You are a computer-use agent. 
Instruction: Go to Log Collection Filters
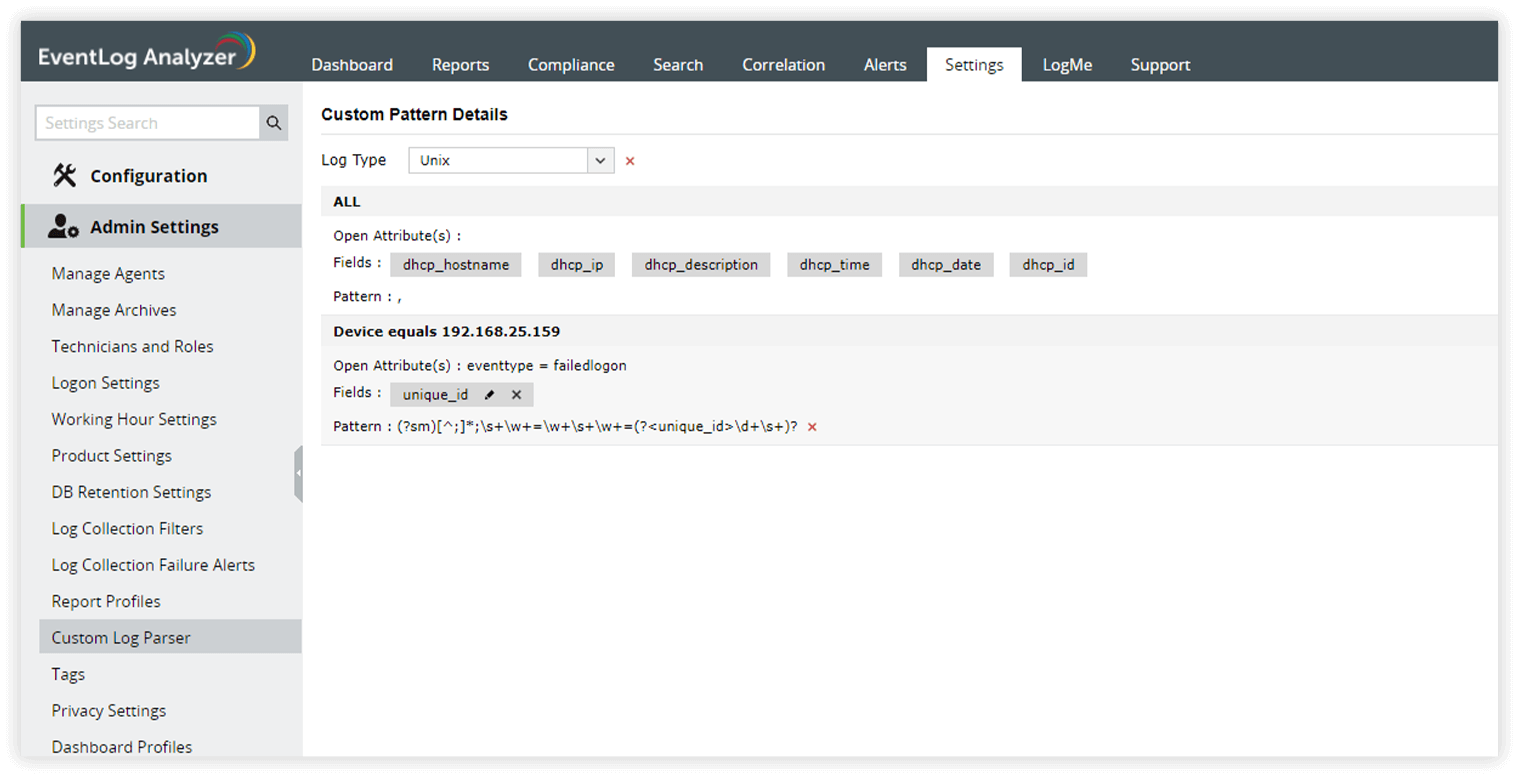click(127, 529)
